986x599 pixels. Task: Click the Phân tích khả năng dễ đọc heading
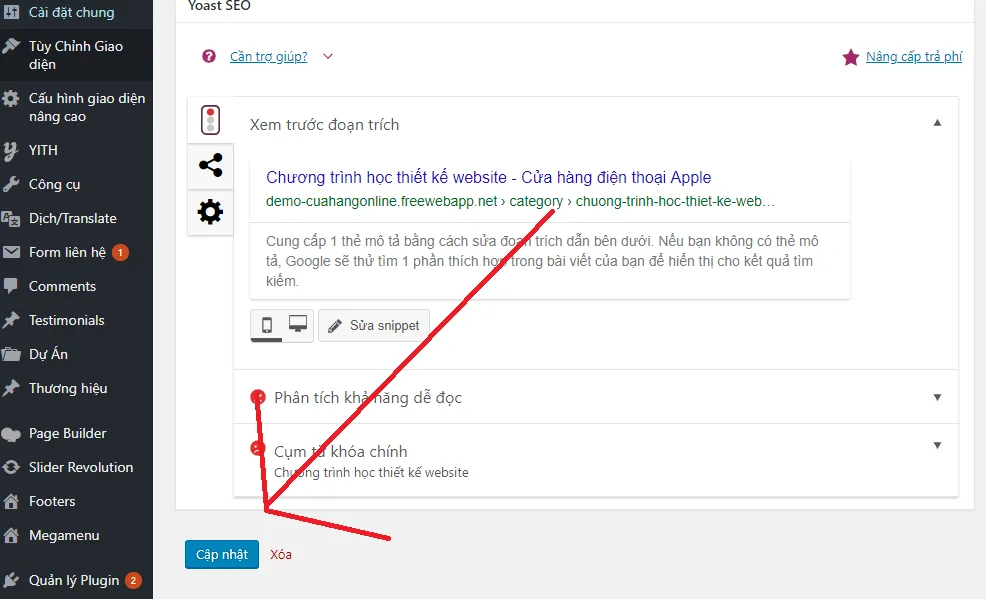pos(368,397)
